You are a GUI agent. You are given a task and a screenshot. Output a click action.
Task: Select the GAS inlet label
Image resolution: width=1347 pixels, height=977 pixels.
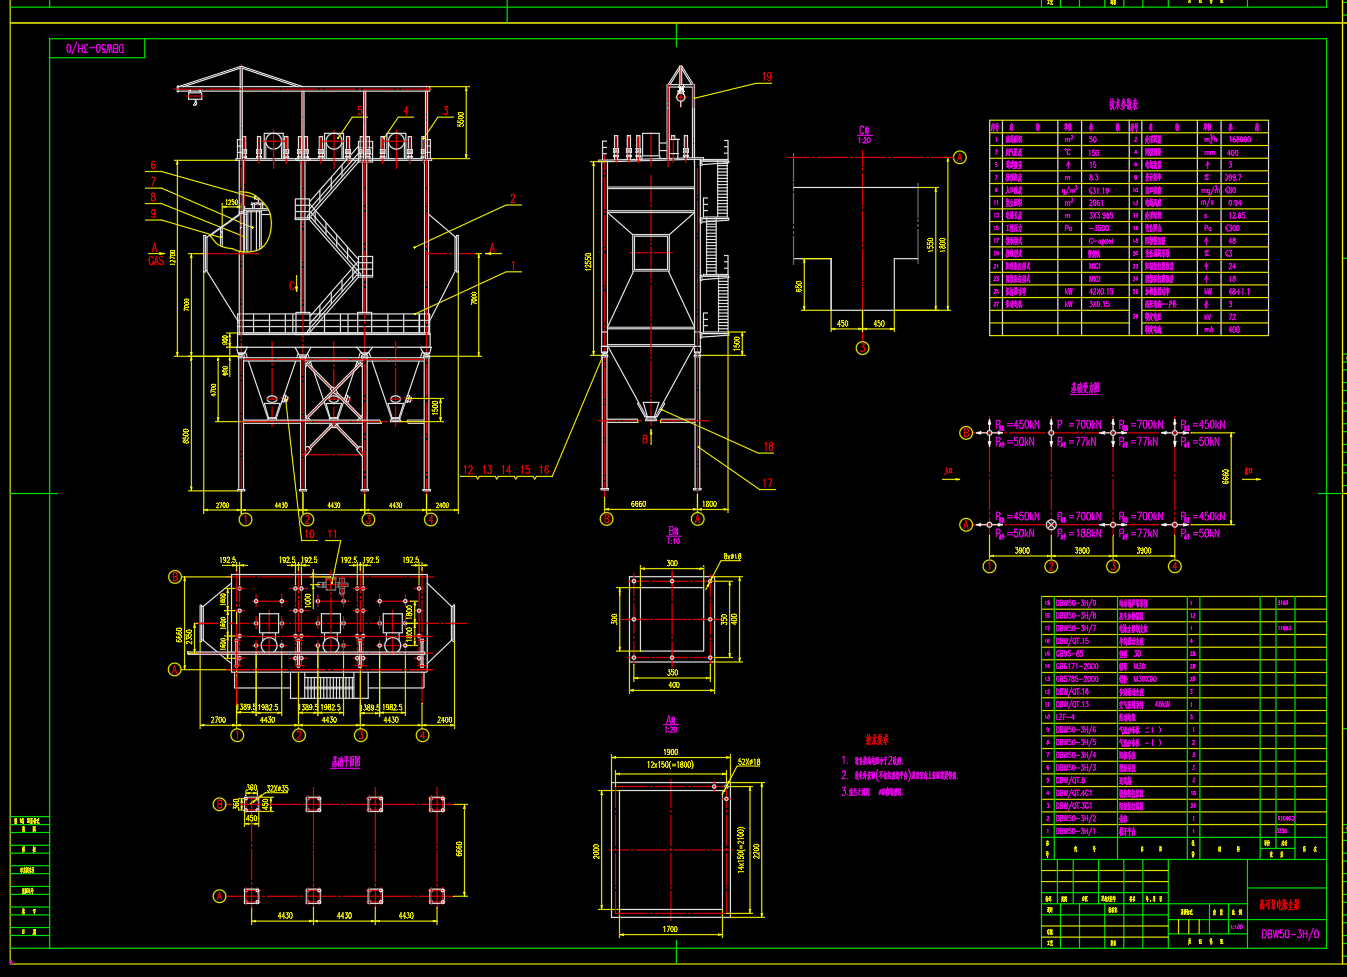coord(156,262)
